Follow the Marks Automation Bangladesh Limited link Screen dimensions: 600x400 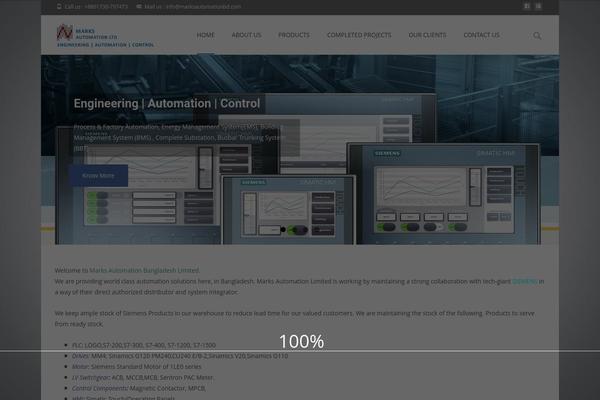pos(144,270)
